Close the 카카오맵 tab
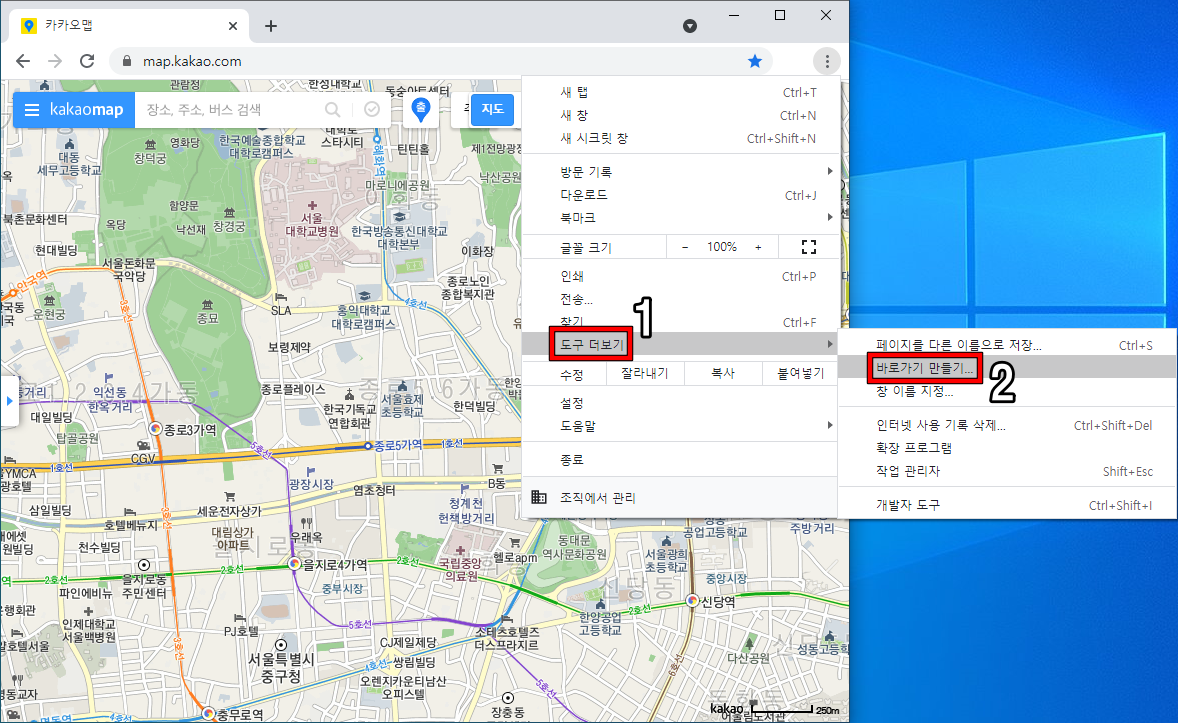Screen dimensions: 1178x723 coord(233,26)
